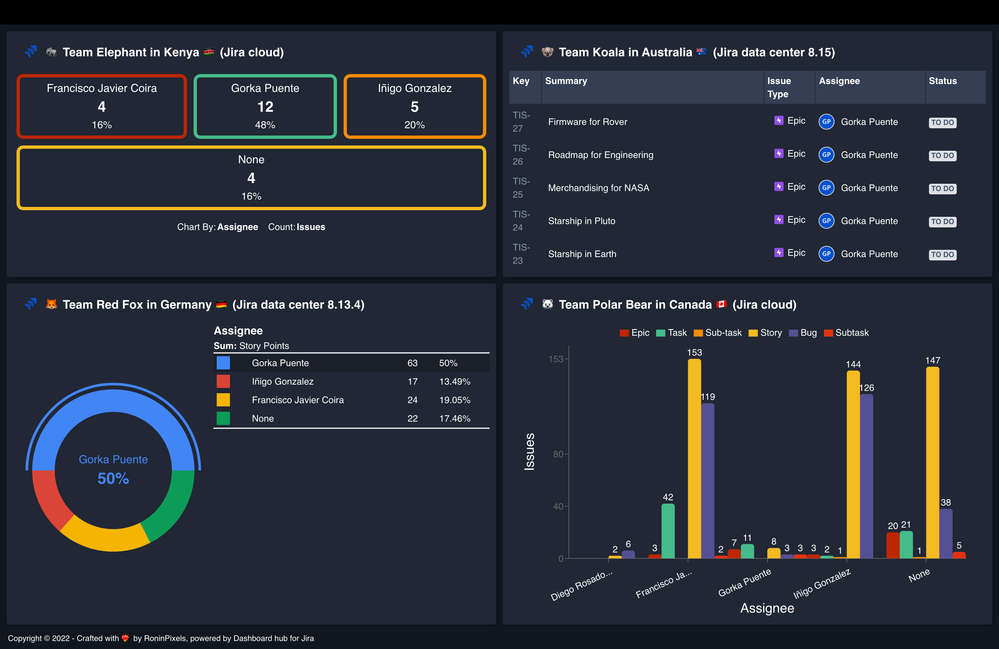Toggle Sub-task series in chart legend
The height and width of the screenshot is (649, 999).
(717, 332)
